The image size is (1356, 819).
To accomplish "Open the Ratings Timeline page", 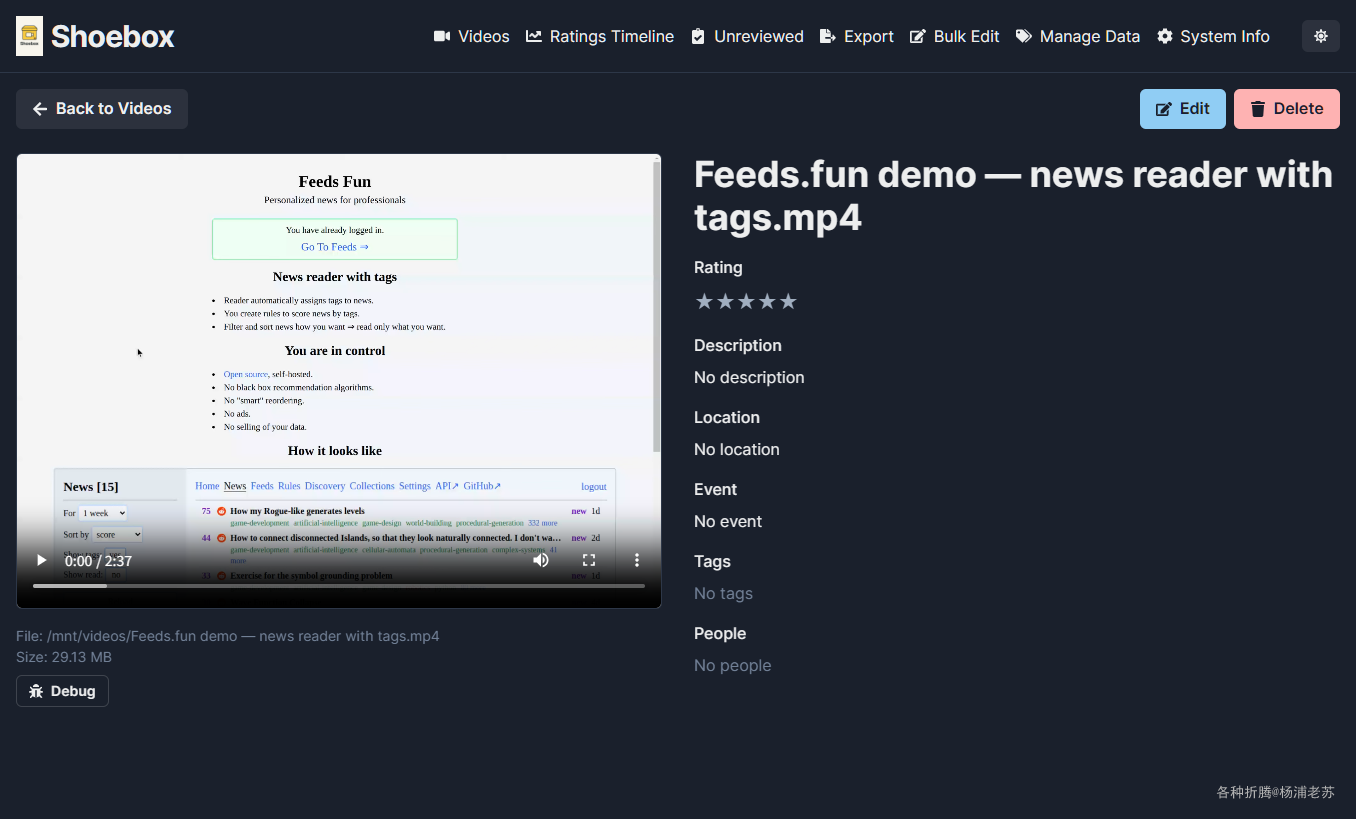I will point(600,36).
